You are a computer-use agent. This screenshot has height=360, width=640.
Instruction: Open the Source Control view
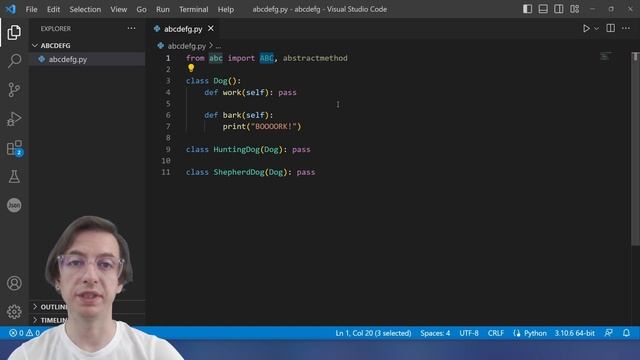tap(14, 89)
